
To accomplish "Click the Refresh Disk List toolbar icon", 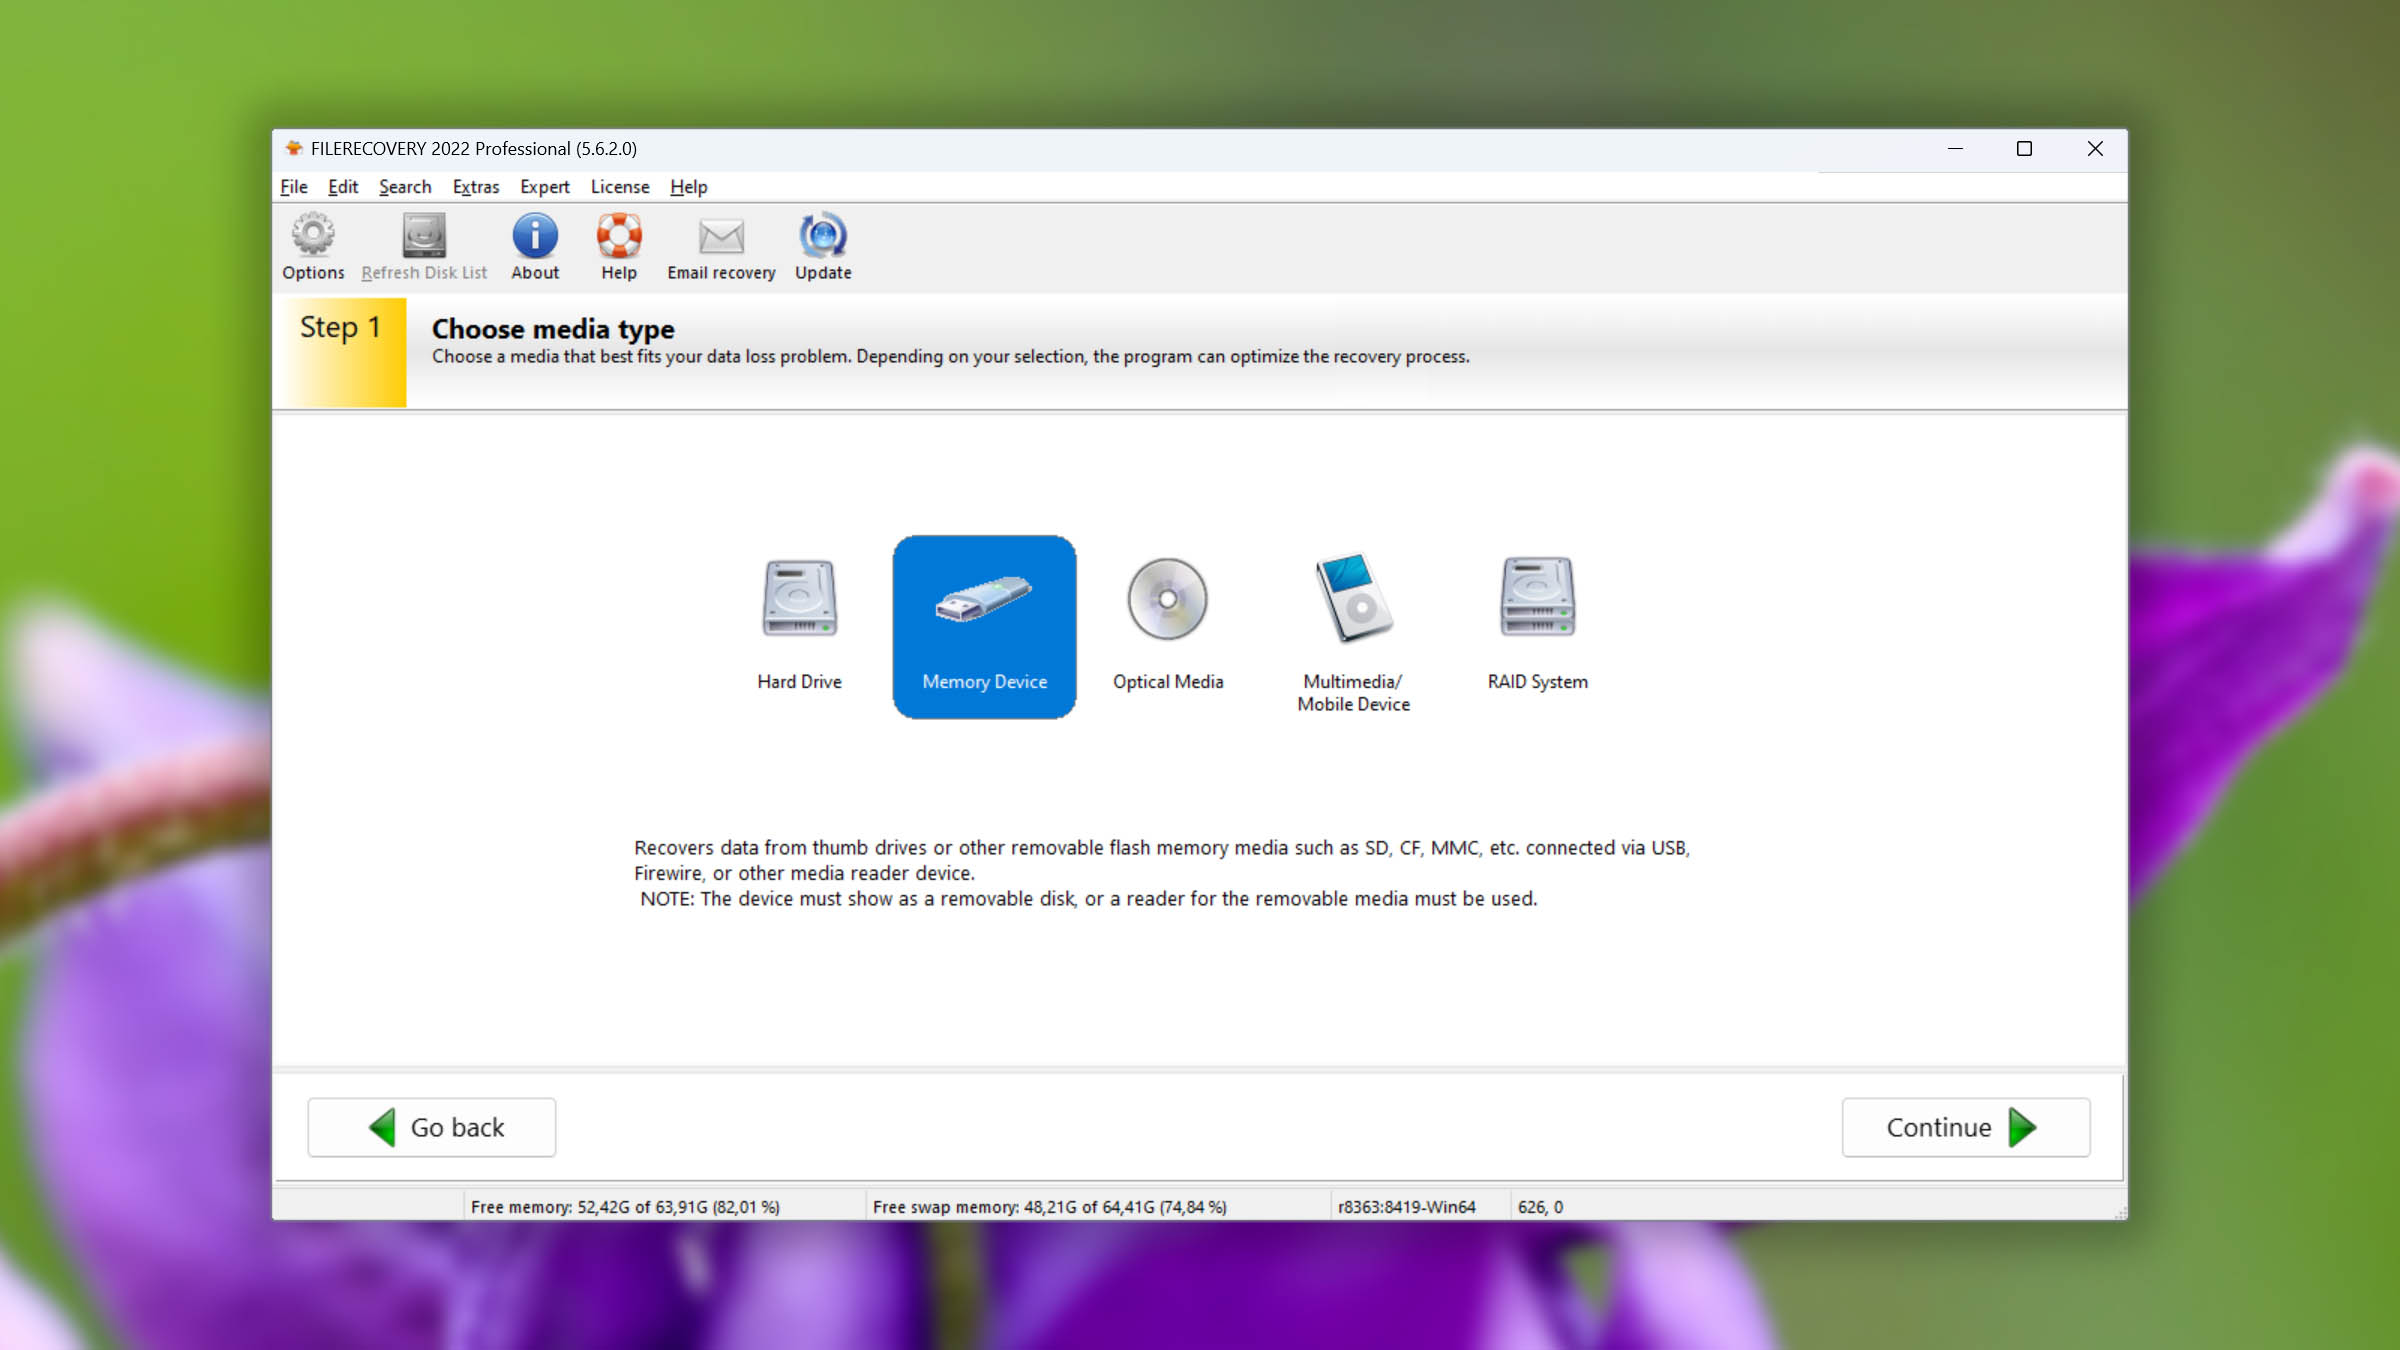I will (424, 246).
